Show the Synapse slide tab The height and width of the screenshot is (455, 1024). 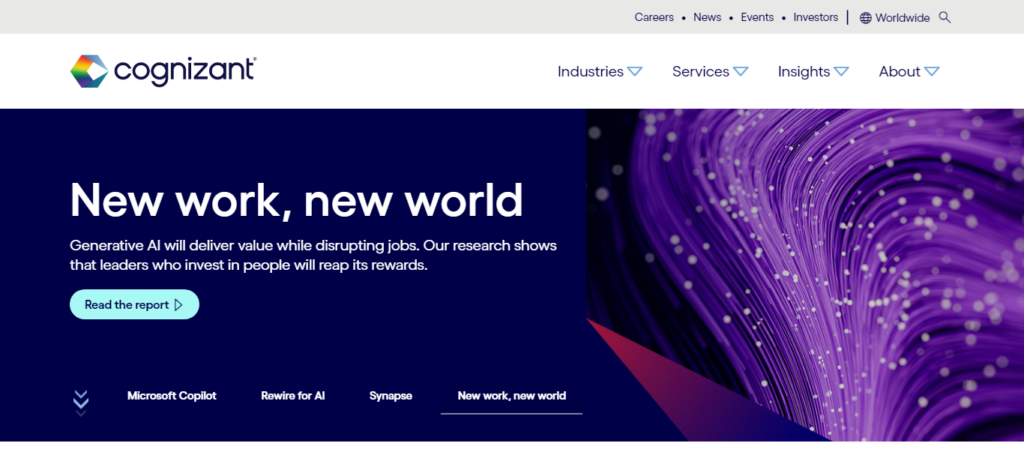(390, 396)
